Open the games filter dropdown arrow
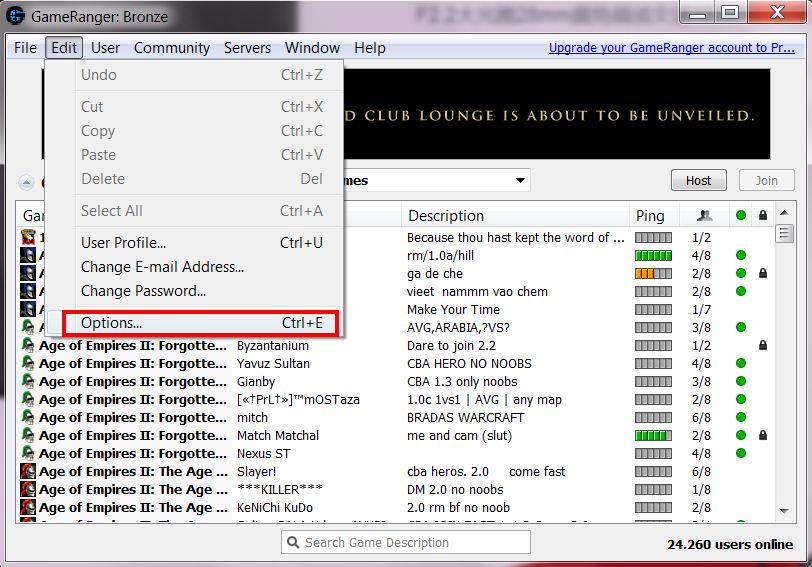 pyautogui.click(x=520, y=180)
